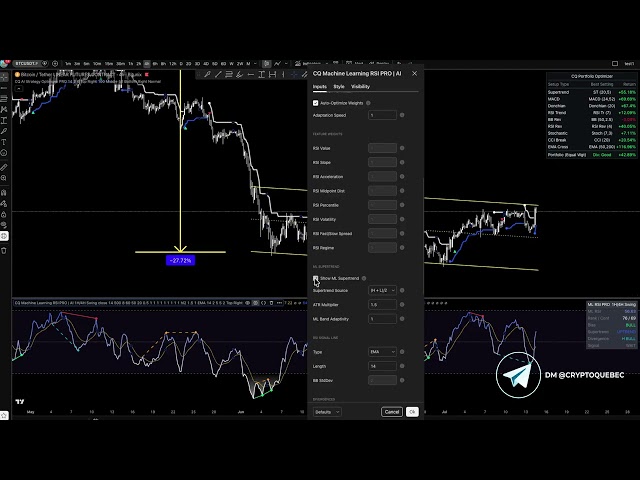Select the crosshair cursor tool in sidebar

coord(4,77)
